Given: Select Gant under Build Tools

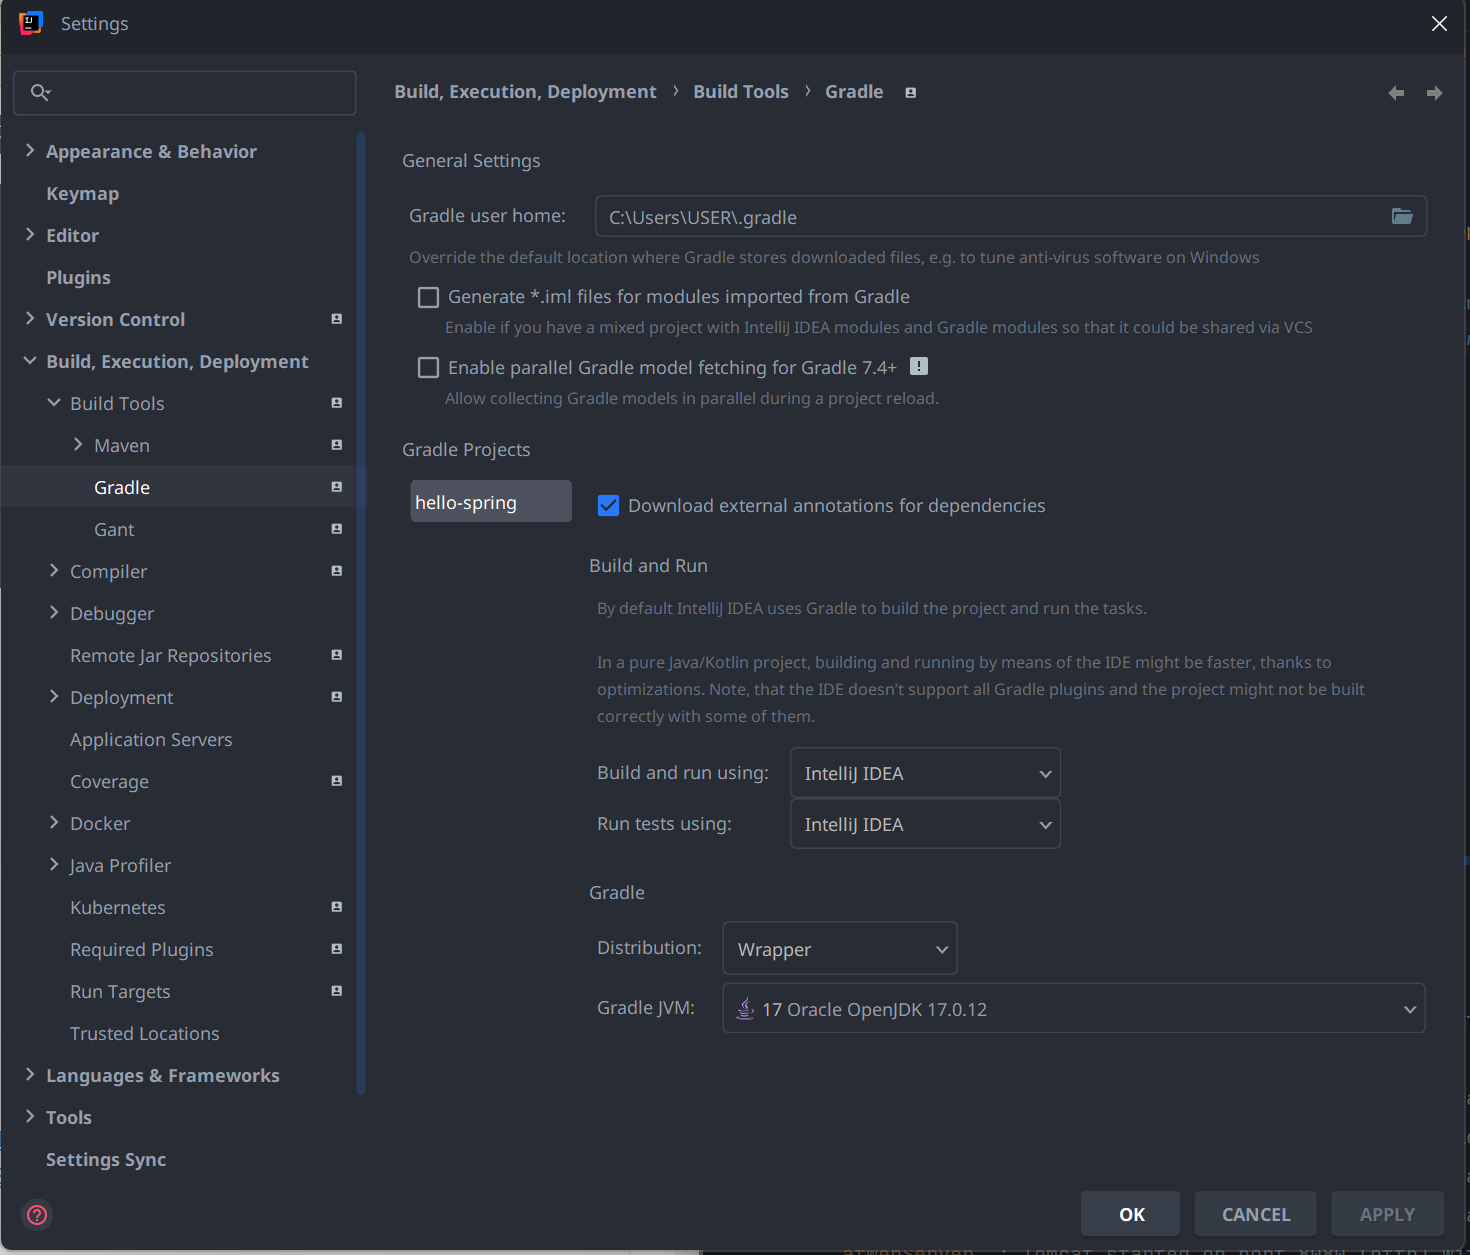Looking at the screenshot, I should point(114,529).
